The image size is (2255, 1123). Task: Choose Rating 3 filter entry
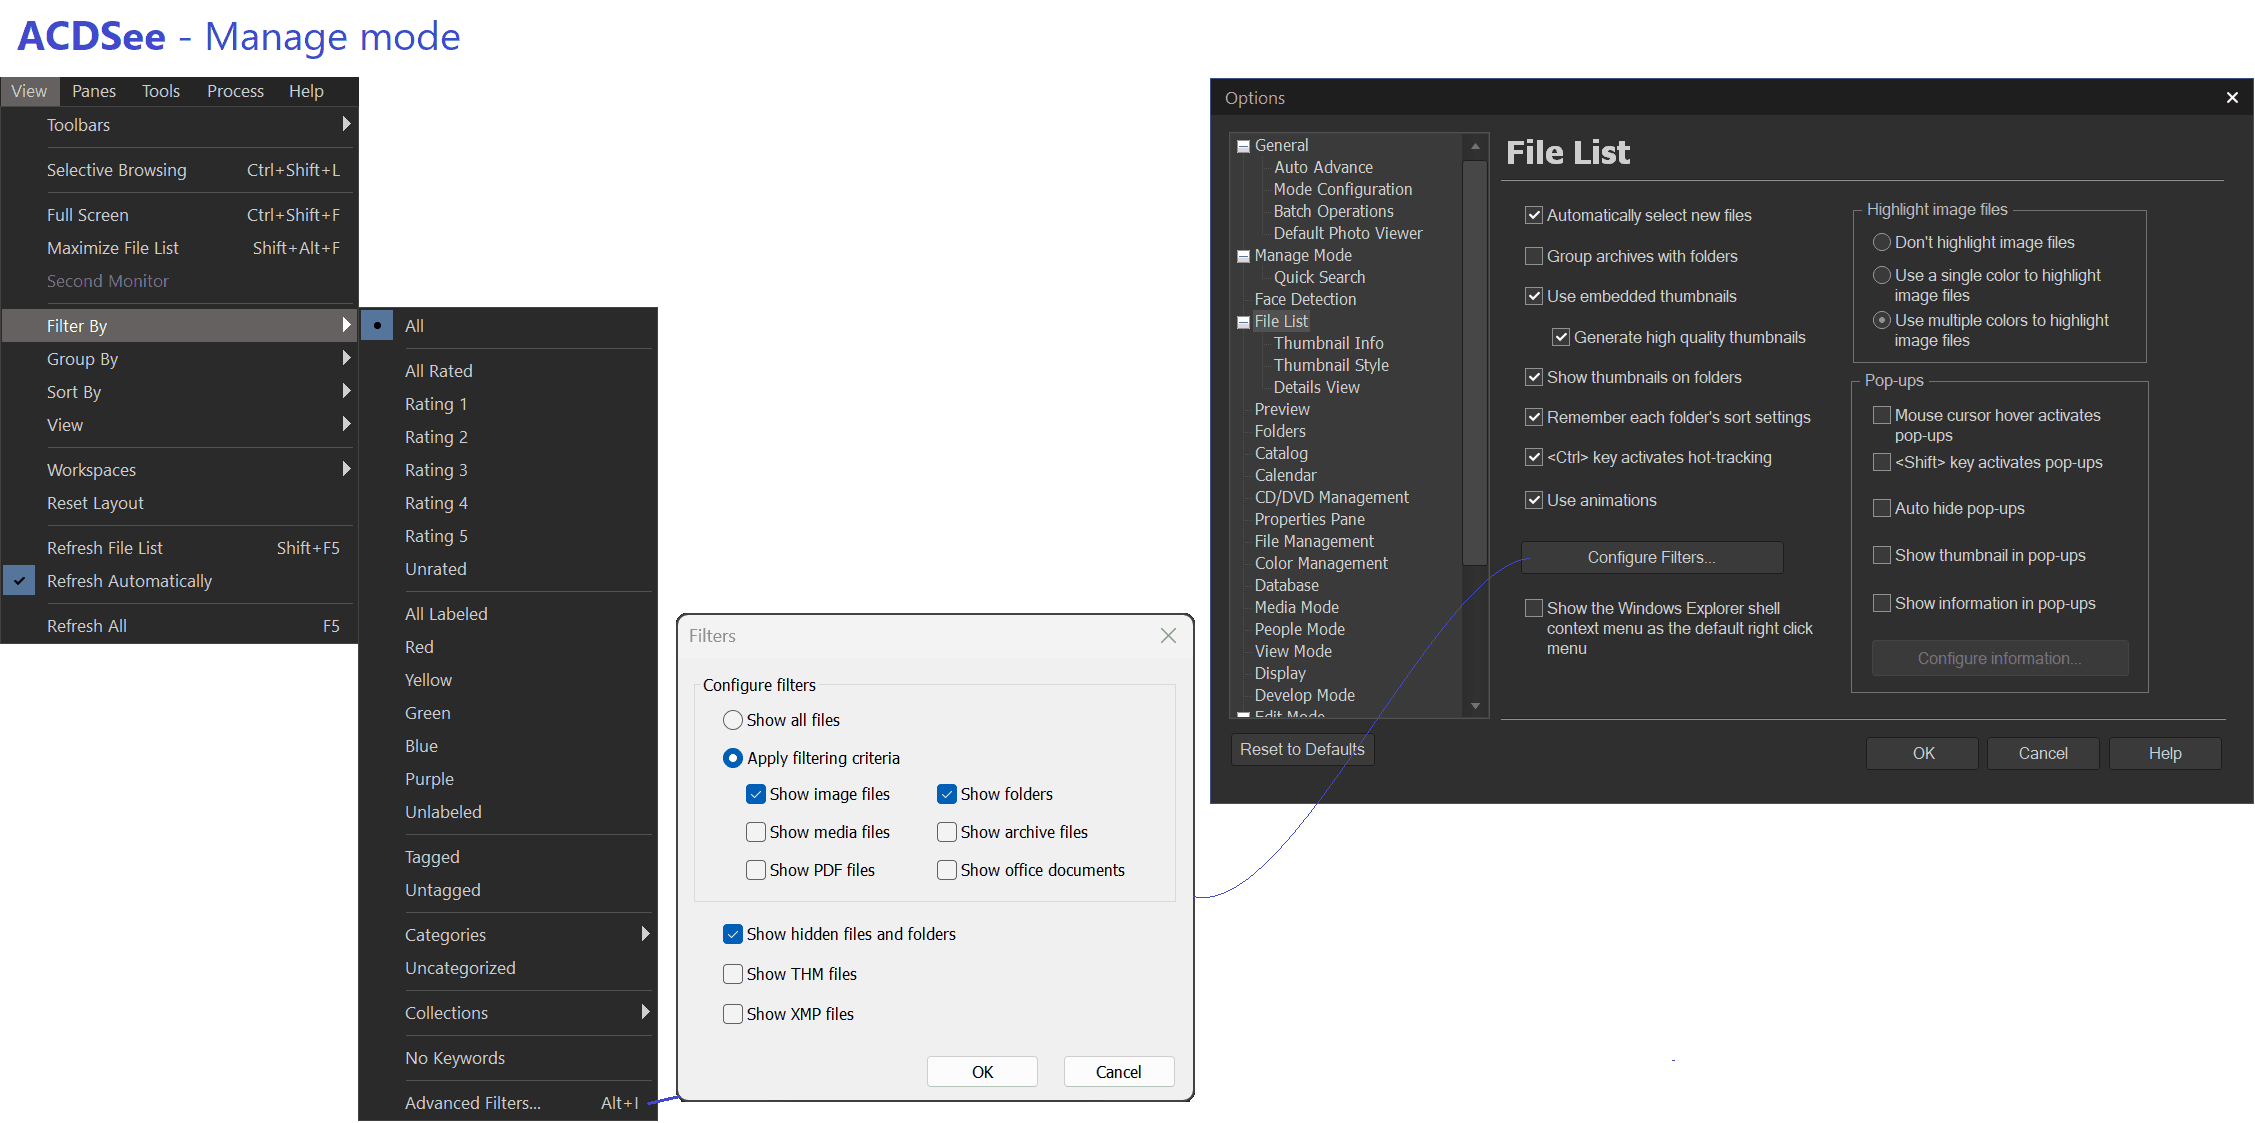(436, 470)
